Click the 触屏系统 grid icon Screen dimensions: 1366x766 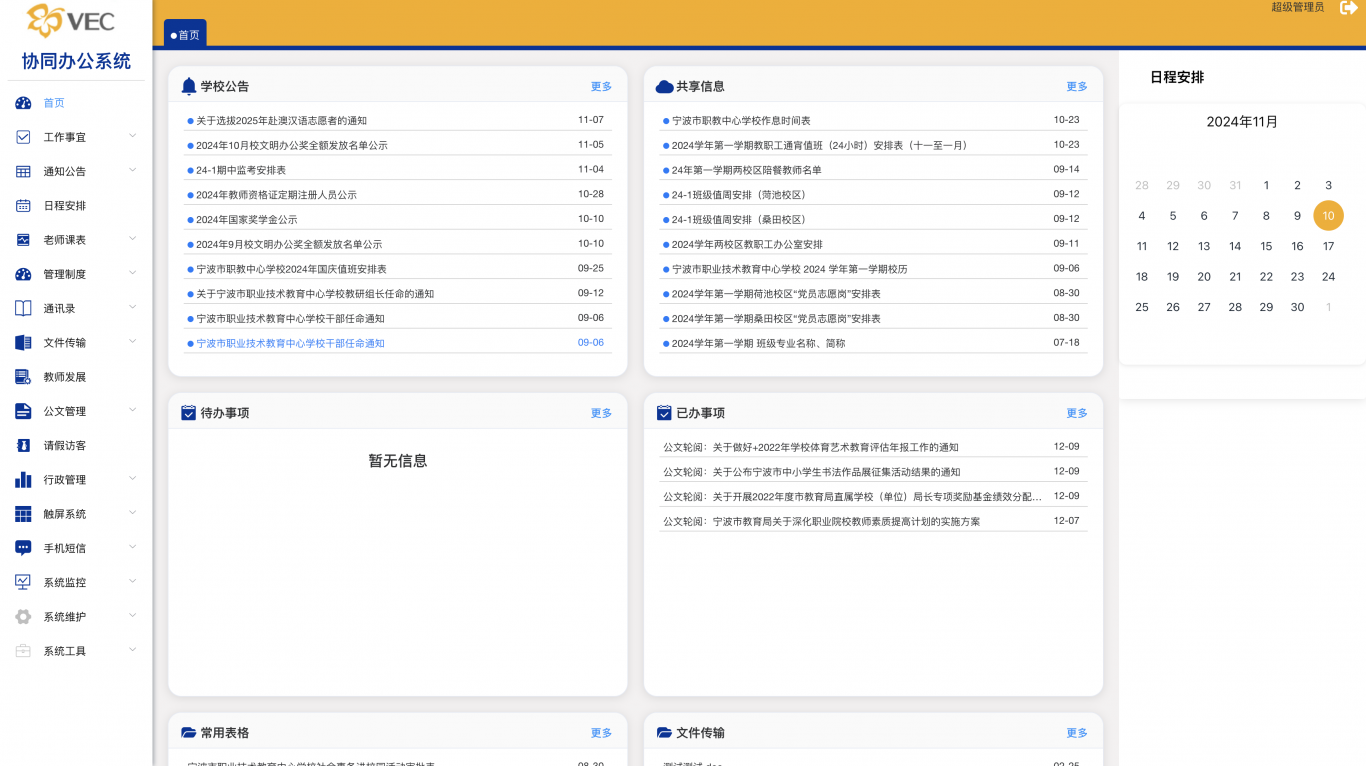coord(23,514)
